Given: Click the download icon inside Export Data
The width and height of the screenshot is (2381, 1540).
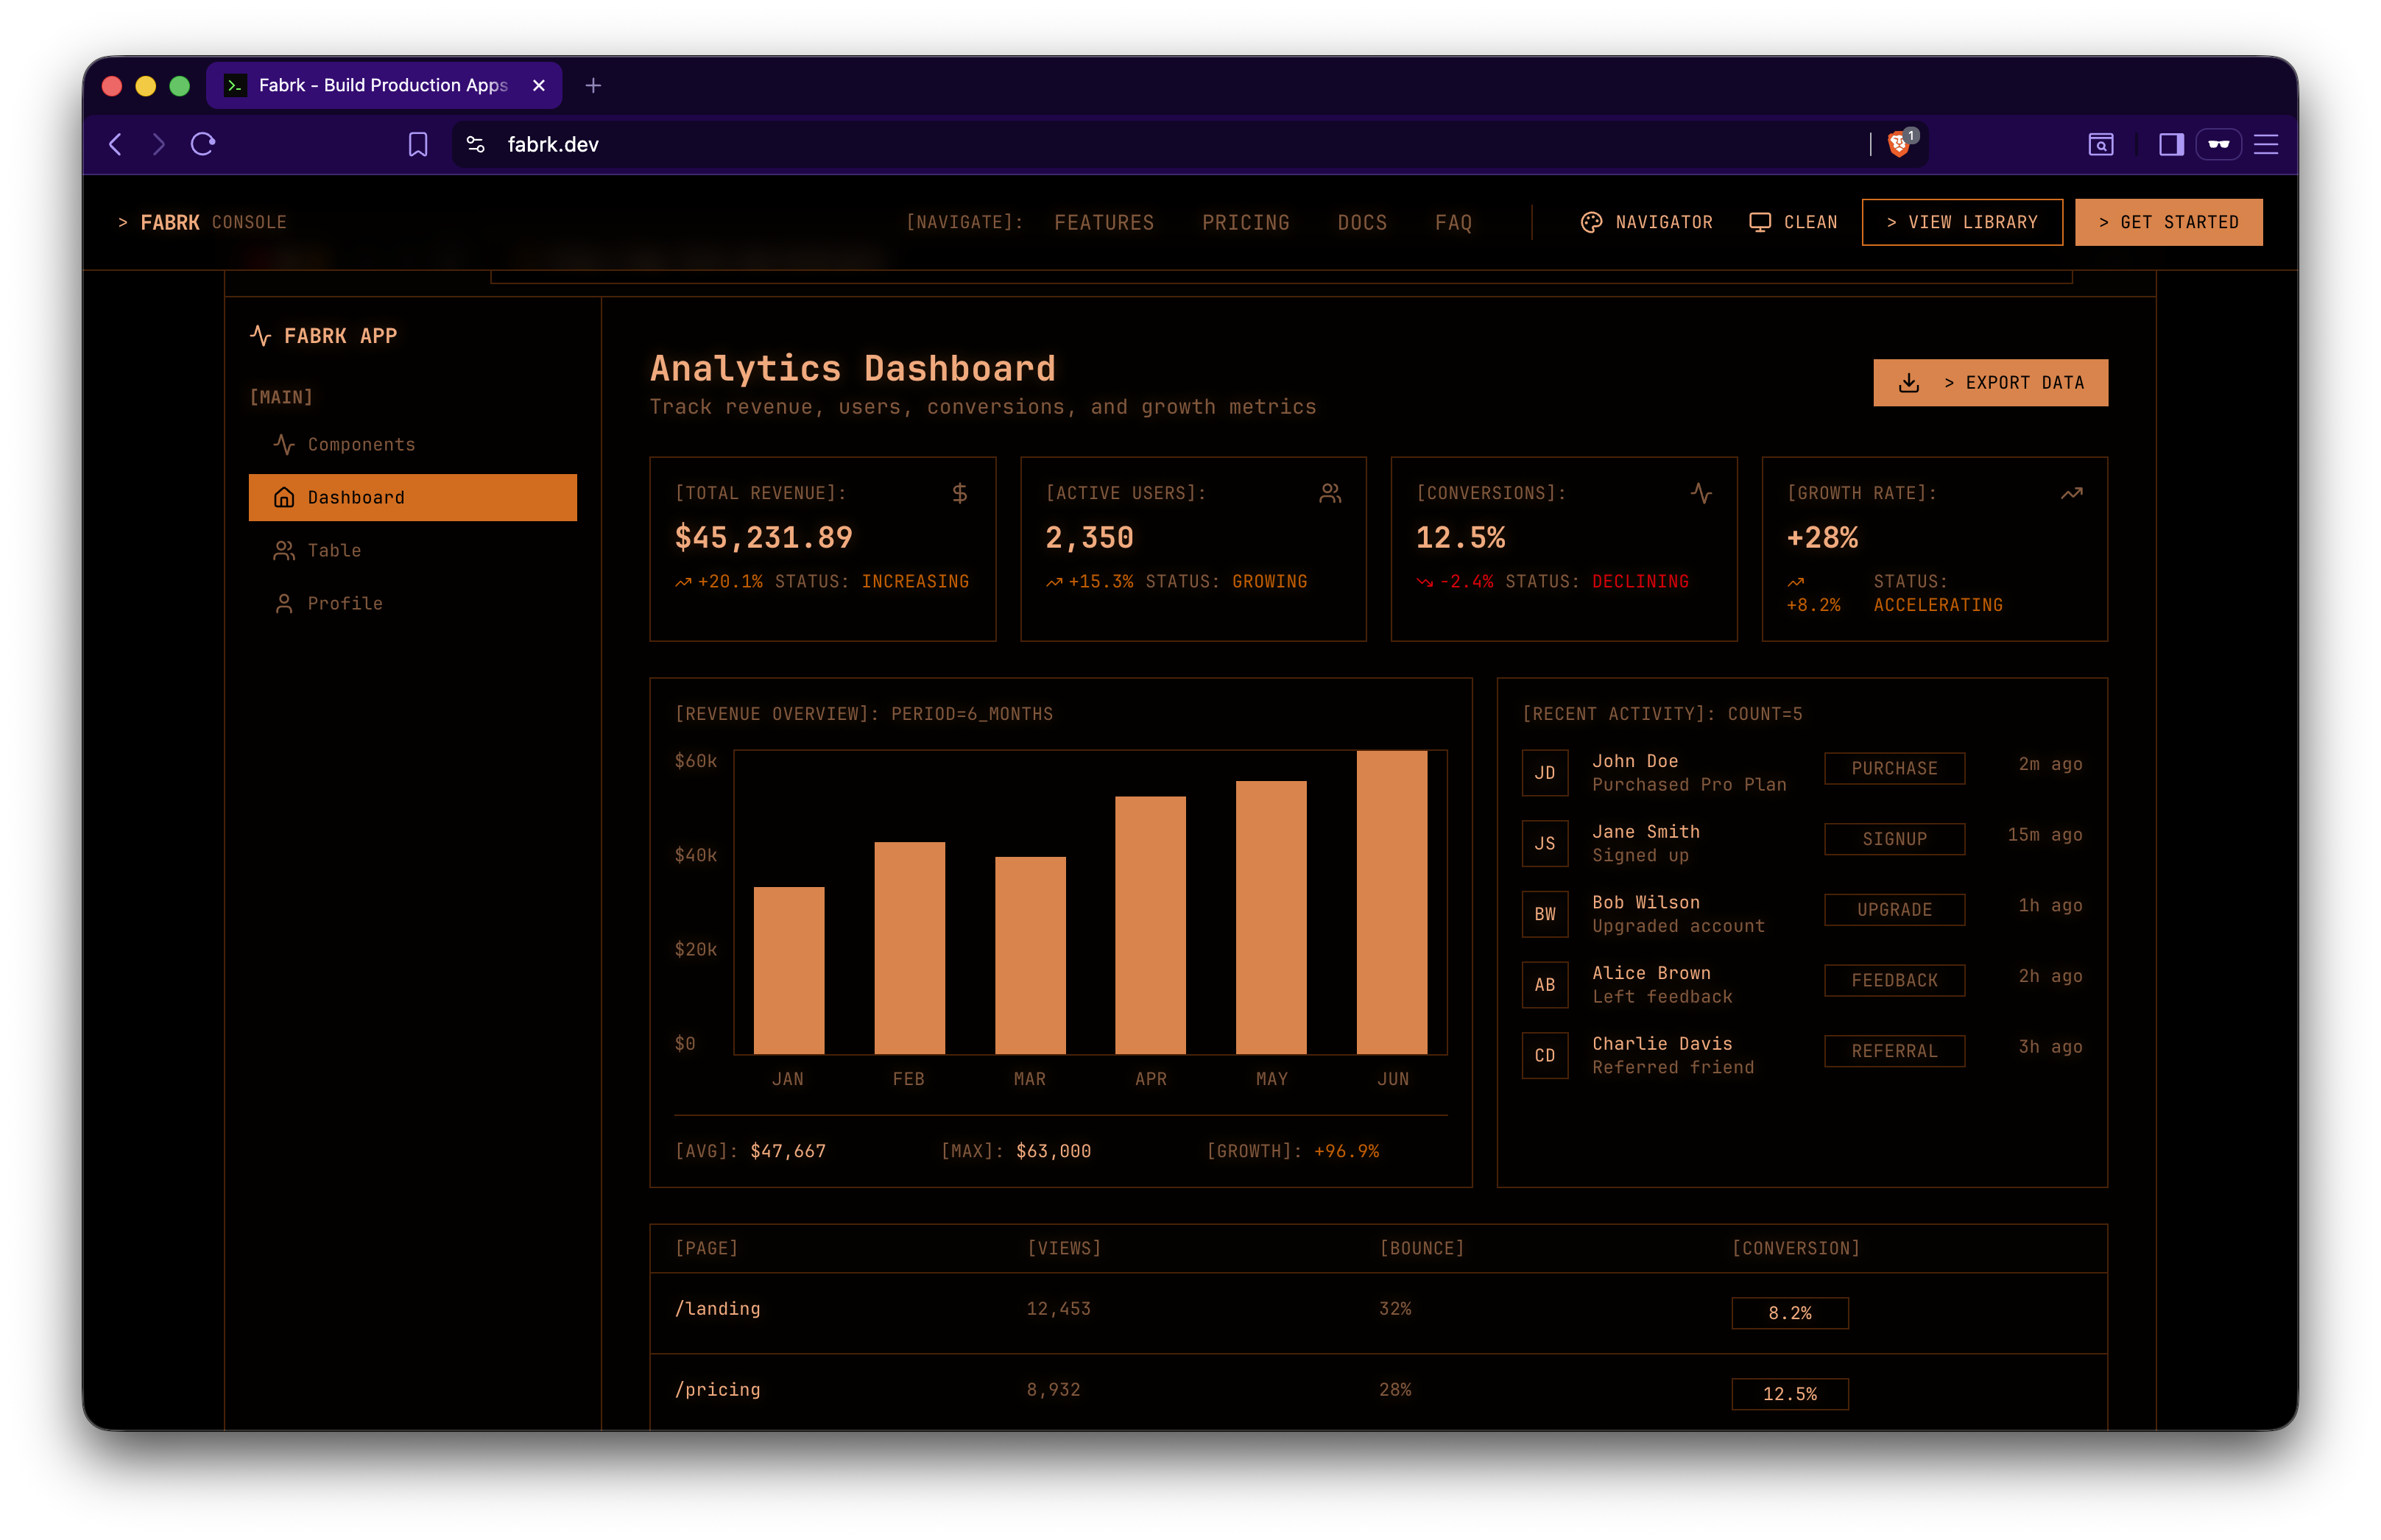Looking at the screenshot, I should click(x=1909, y=382).
